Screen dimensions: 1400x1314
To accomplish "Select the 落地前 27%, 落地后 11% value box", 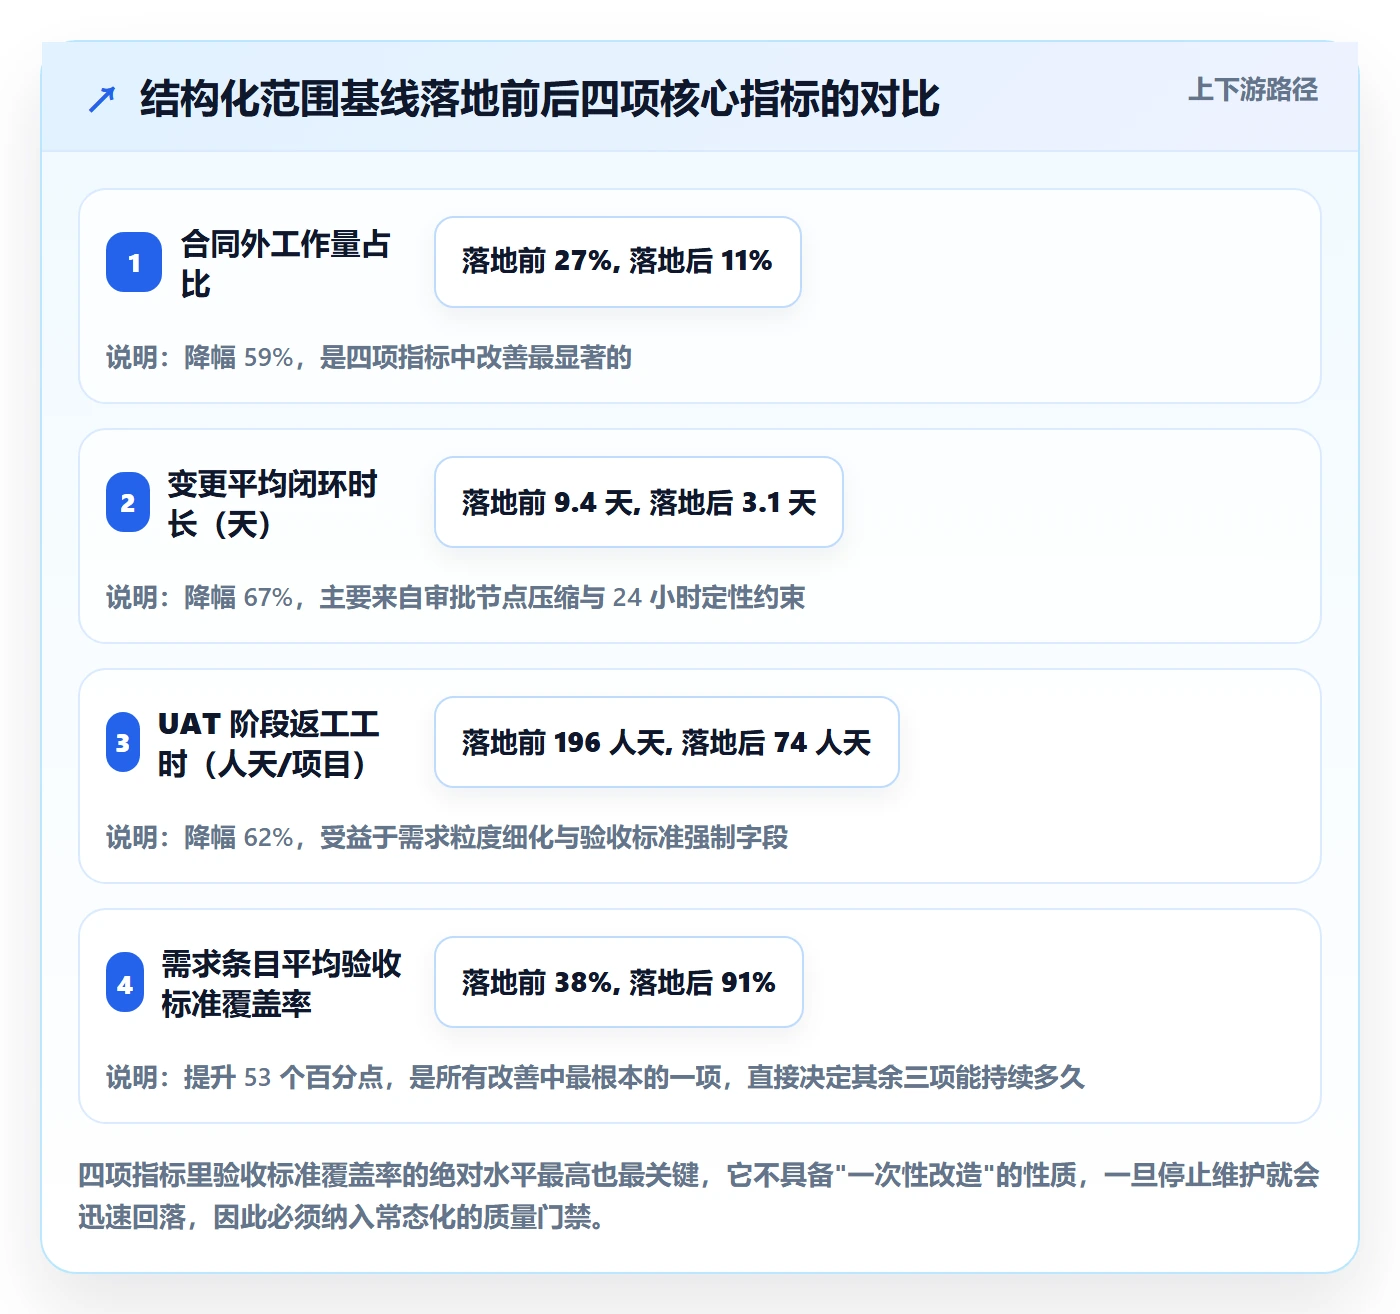I will 618,262.
